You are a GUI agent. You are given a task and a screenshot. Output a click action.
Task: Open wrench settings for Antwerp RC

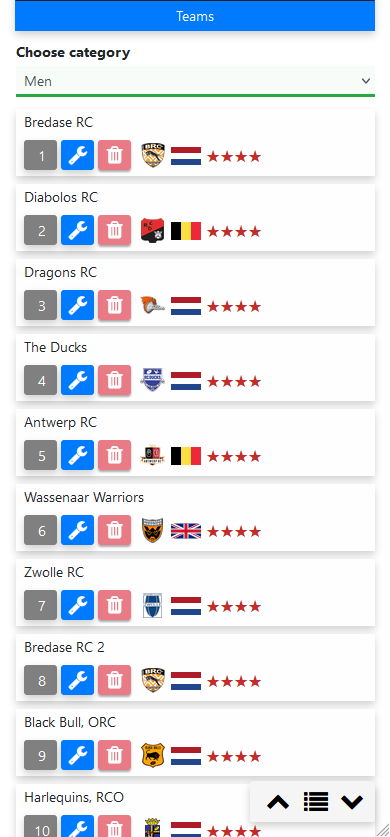(x=77, y=455)
